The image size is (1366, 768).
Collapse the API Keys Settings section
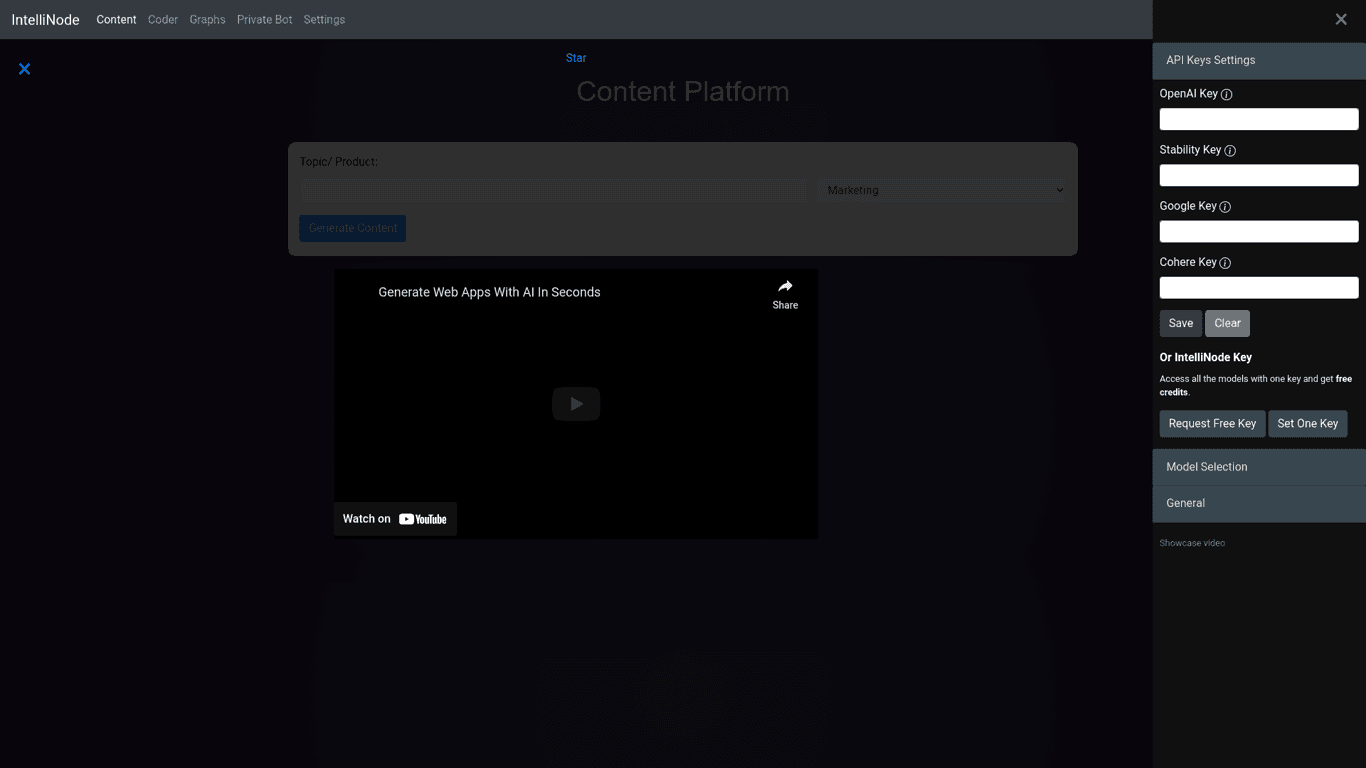point(1258,60)
